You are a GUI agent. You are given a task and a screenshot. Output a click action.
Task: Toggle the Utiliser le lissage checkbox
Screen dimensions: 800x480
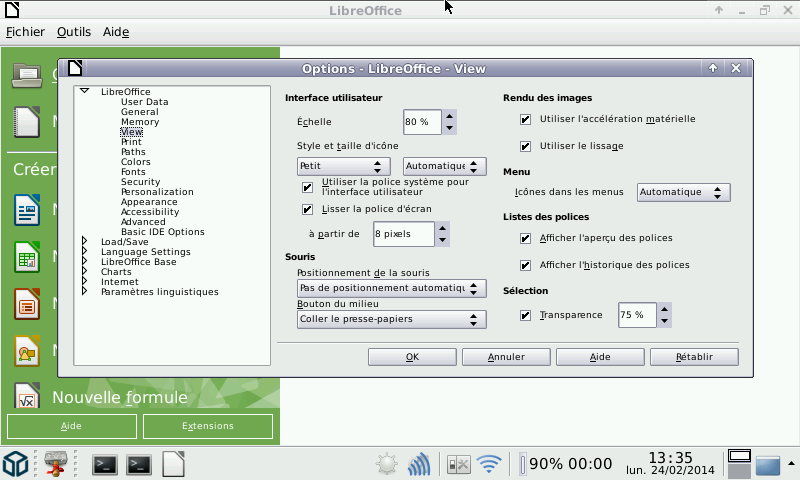[526, 146]
